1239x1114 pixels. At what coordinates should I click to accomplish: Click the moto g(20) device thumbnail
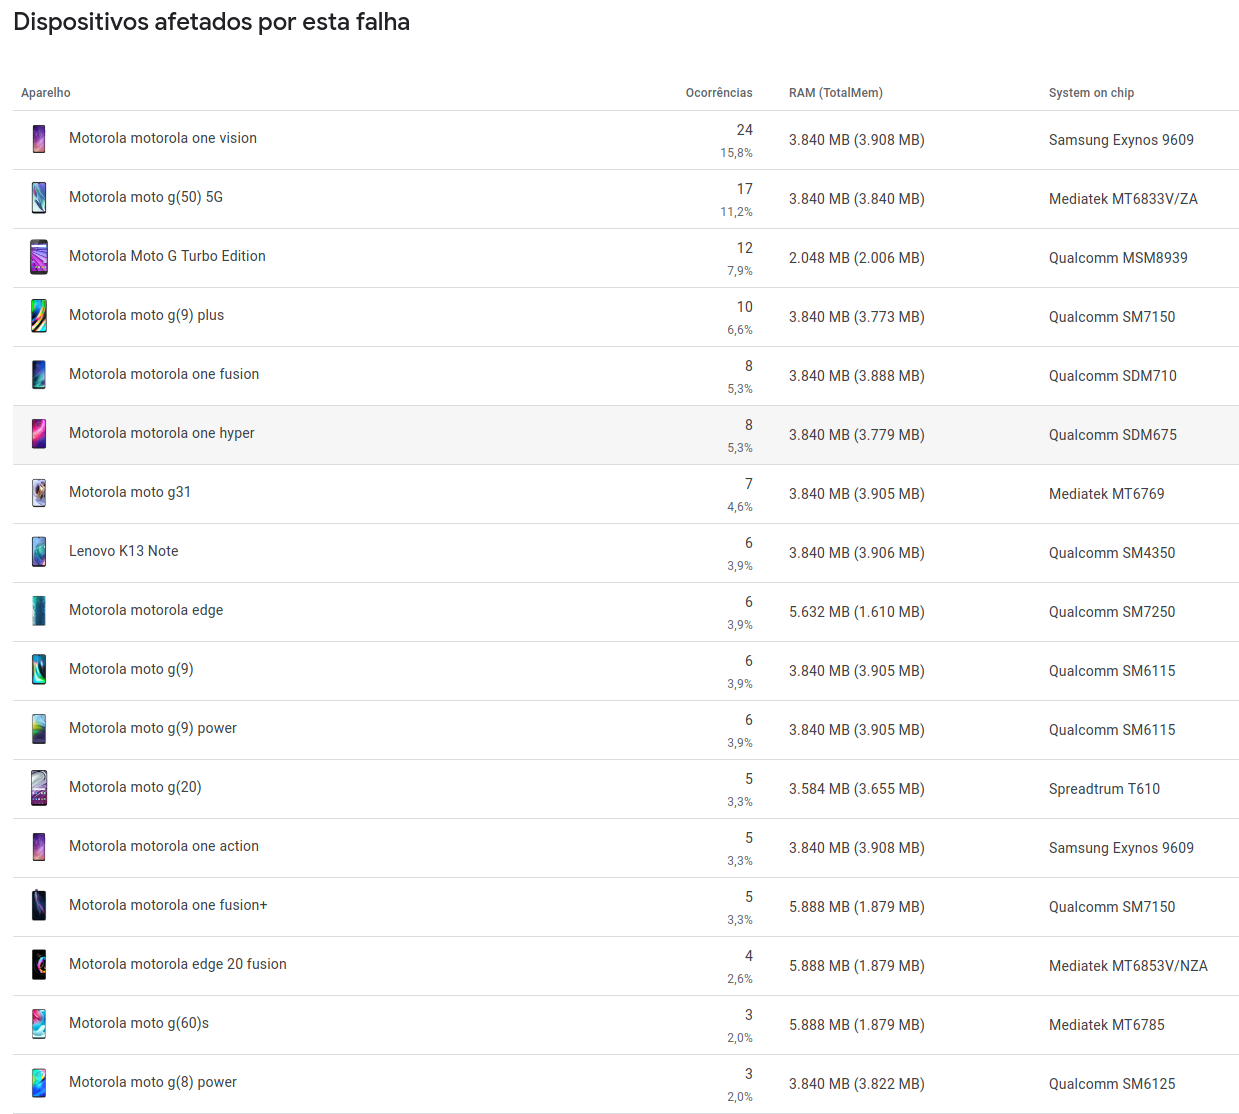click(x=38, y=788)
